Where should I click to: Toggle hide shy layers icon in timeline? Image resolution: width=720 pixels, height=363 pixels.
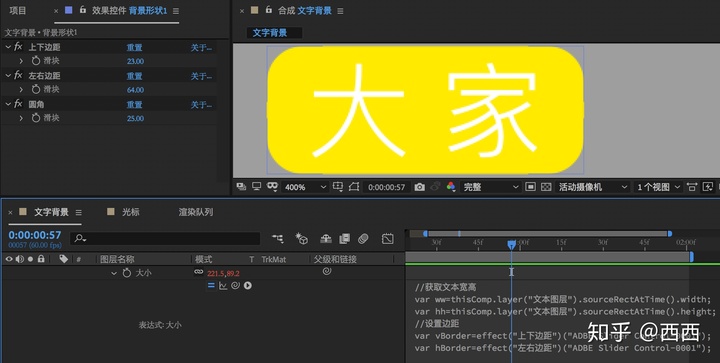click(x=326, y=238)
